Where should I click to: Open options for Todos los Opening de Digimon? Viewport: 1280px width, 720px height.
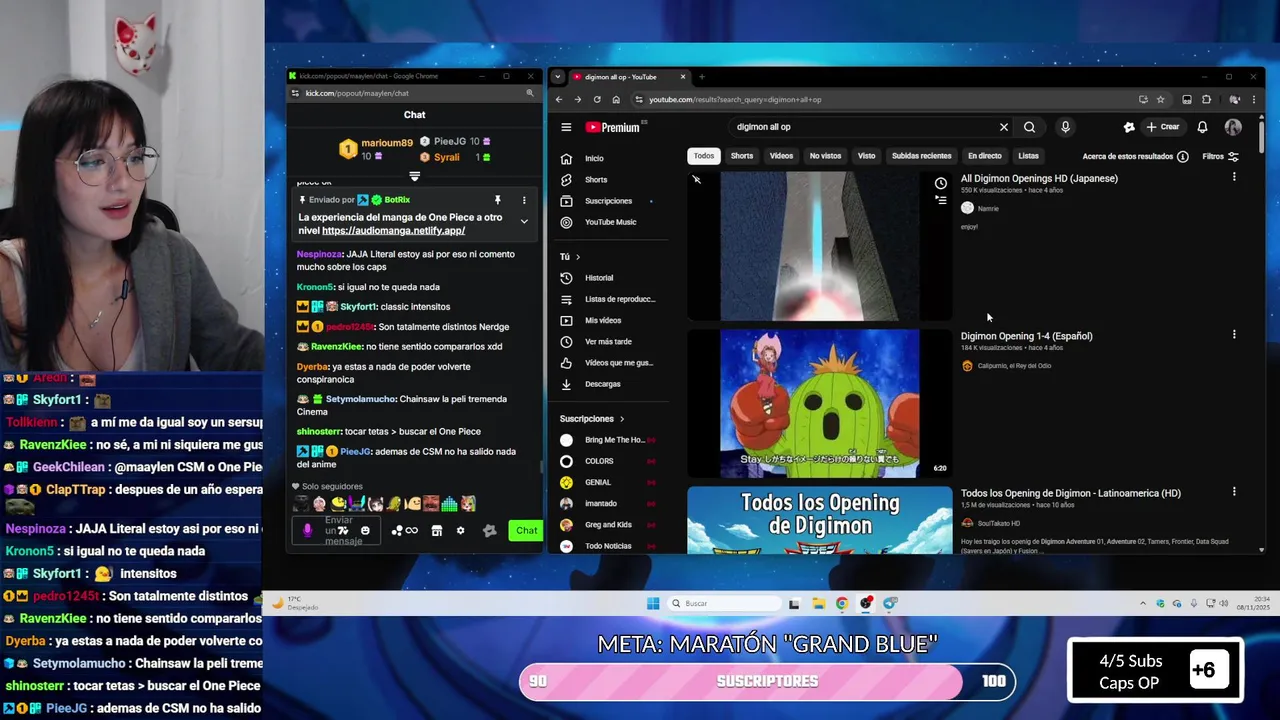1234,492
